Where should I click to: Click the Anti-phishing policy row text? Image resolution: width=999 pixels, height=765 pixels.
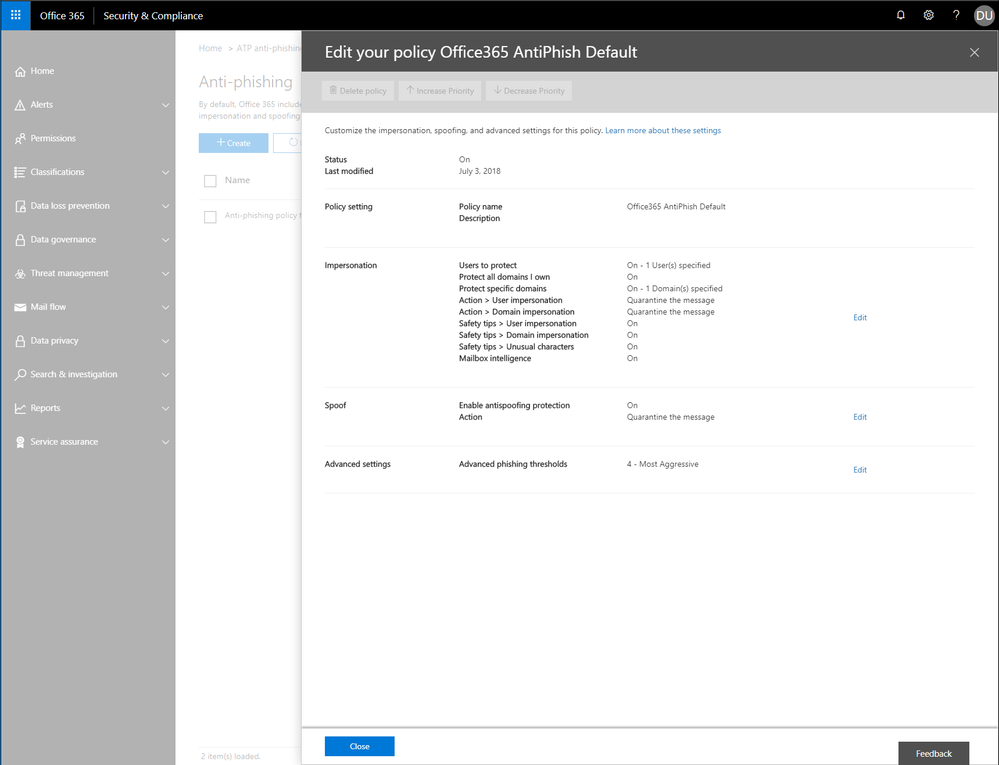(262, 216)
